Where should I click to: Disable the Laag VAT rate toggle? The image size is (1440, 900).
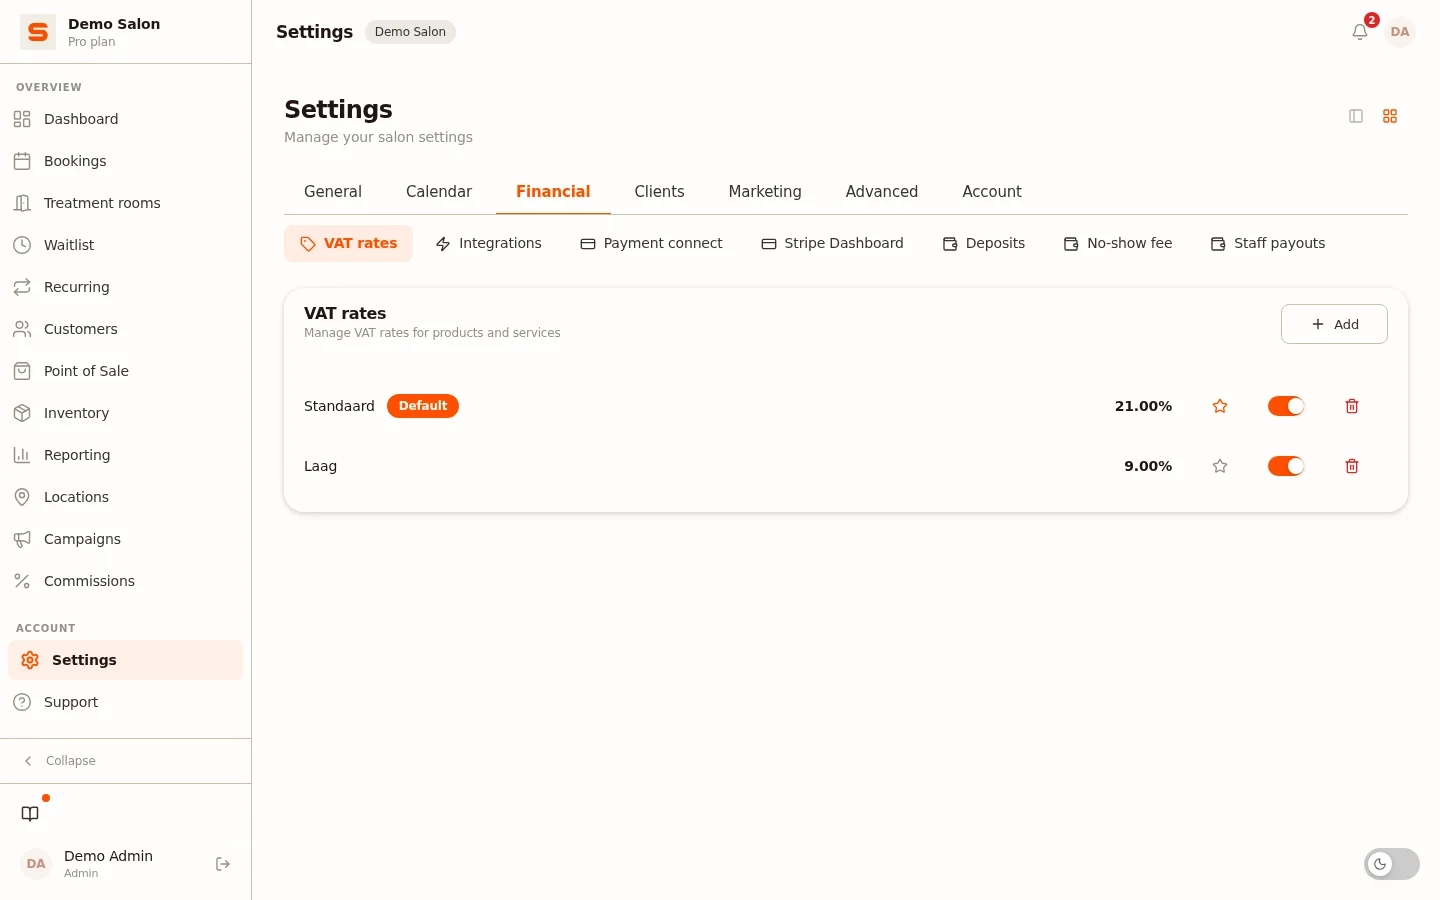(x=1286, y=466)
